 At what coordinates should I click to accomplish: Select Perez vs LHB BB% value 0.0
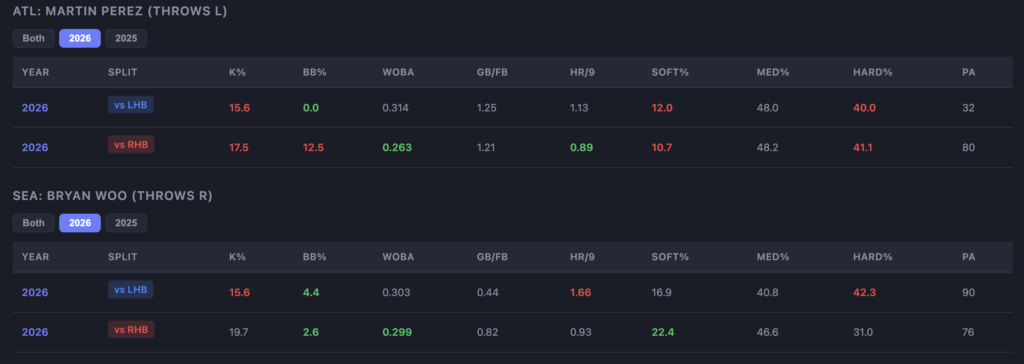tap(311, 108)
